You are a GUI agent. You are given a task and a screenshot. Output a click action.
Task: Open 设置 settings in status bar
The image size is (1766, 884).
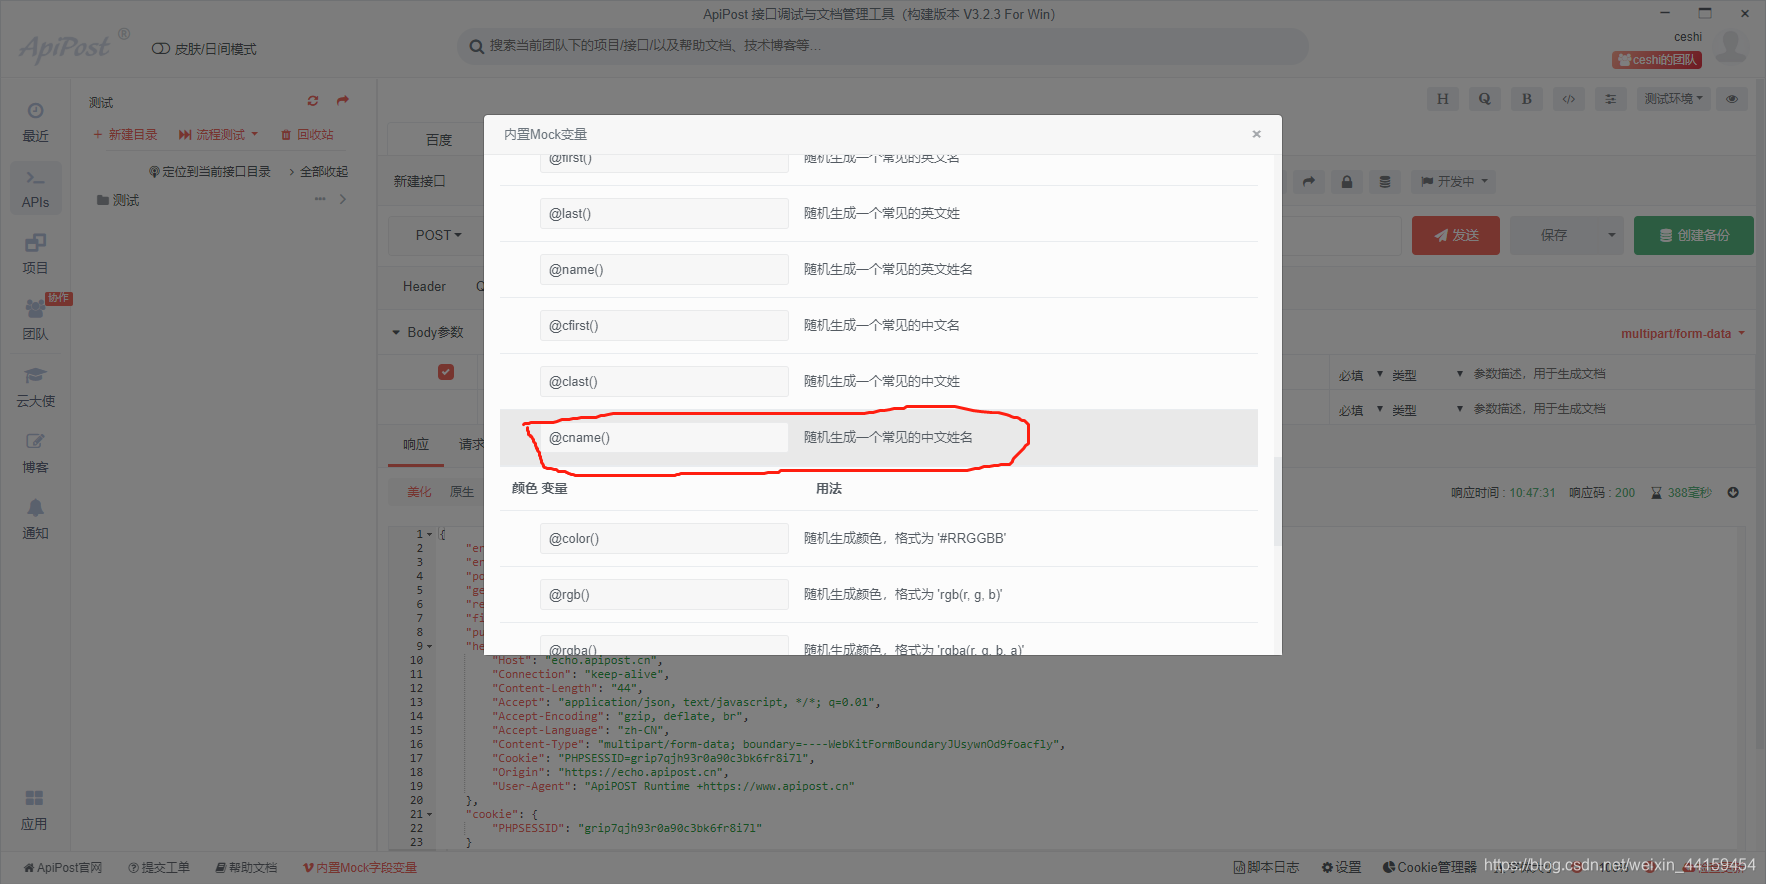[x=1341, y=868]
